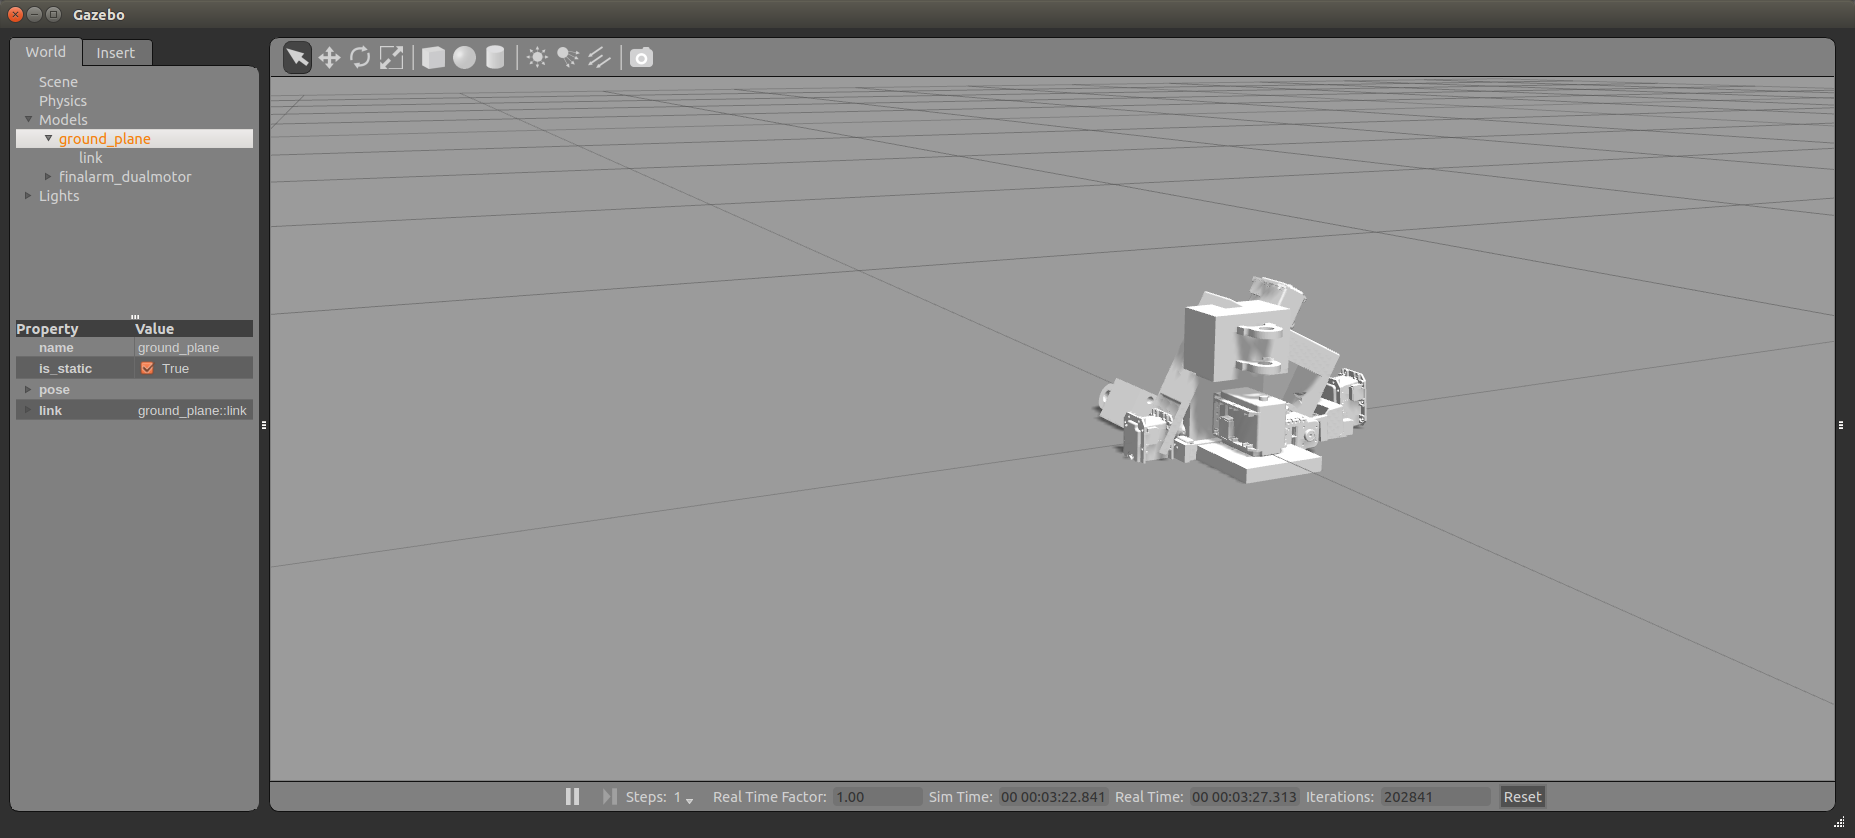The image size is (1855, 838).
Task: Reset the simulation time
Action: (x=1522, y=797)
